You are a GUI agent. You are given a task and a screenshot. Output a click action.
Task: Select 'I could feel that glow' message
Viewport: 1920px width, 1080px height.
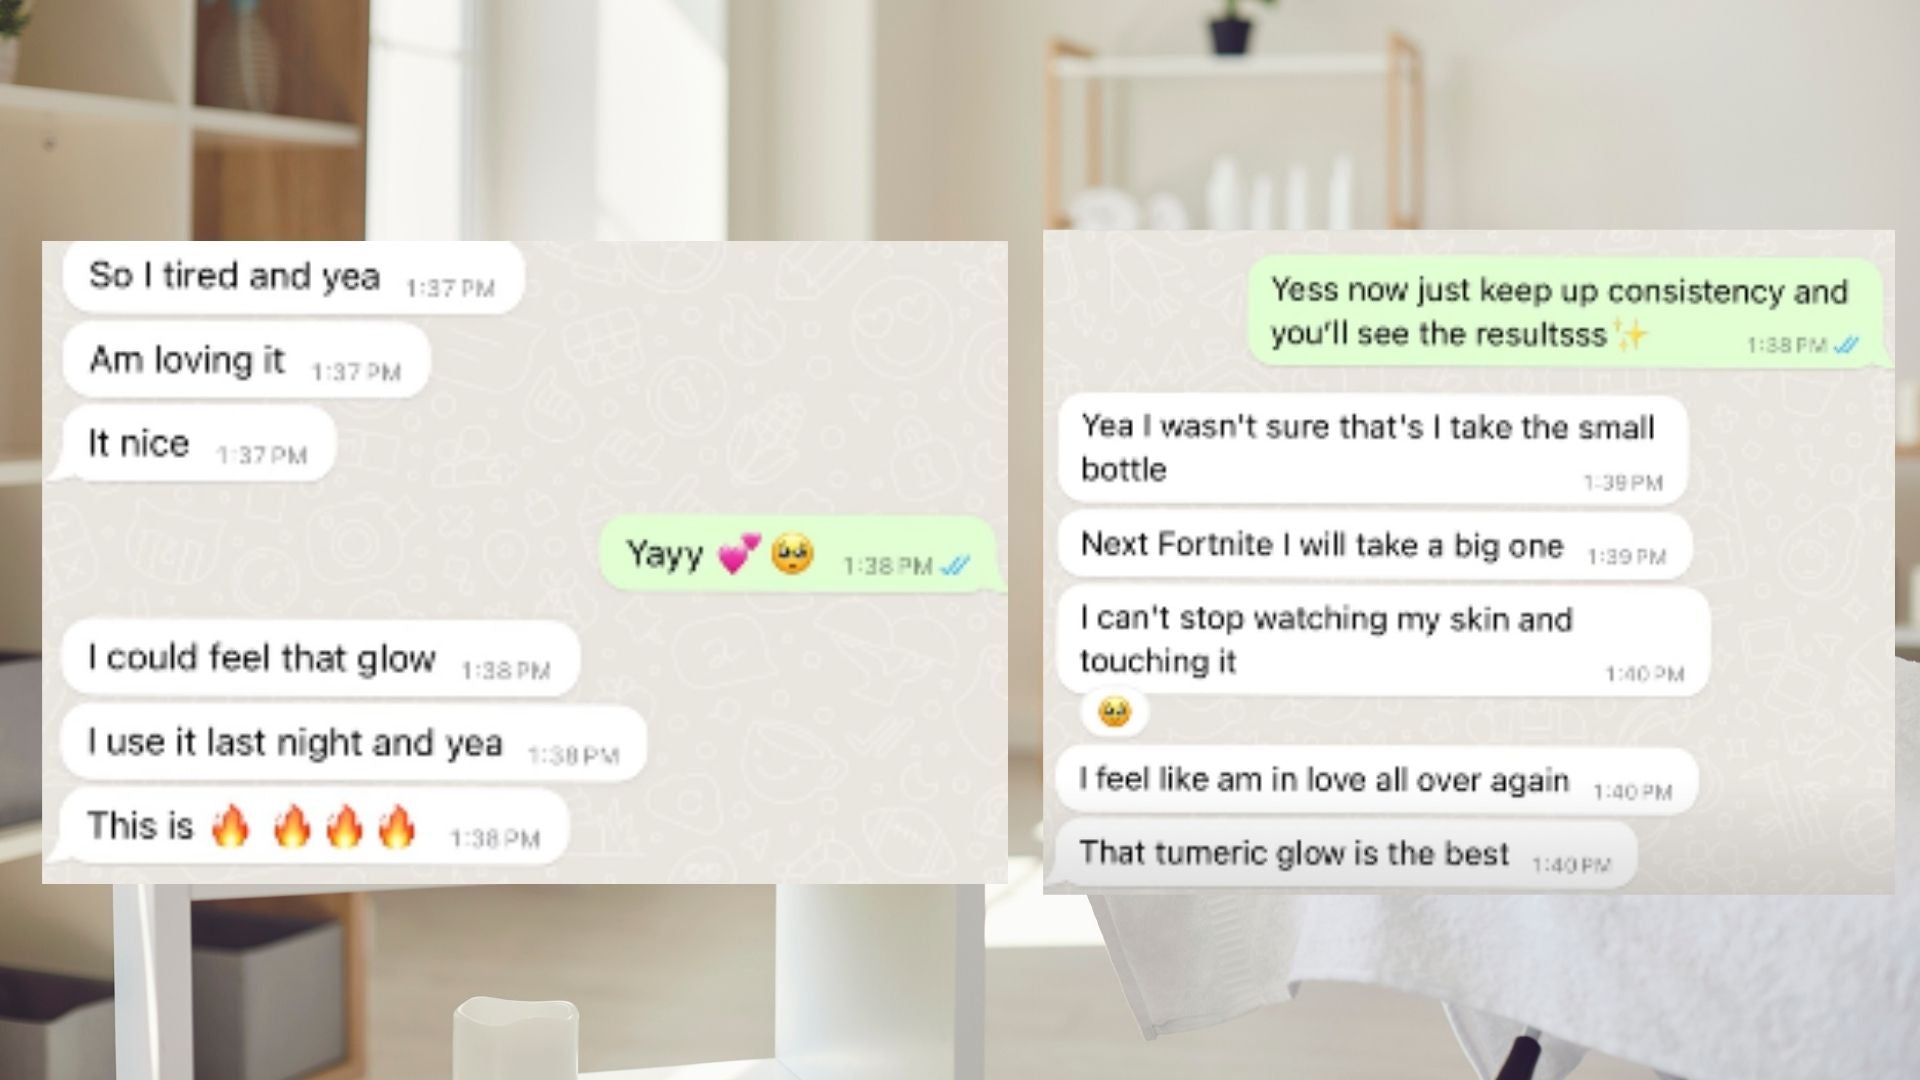pos(320,658)
